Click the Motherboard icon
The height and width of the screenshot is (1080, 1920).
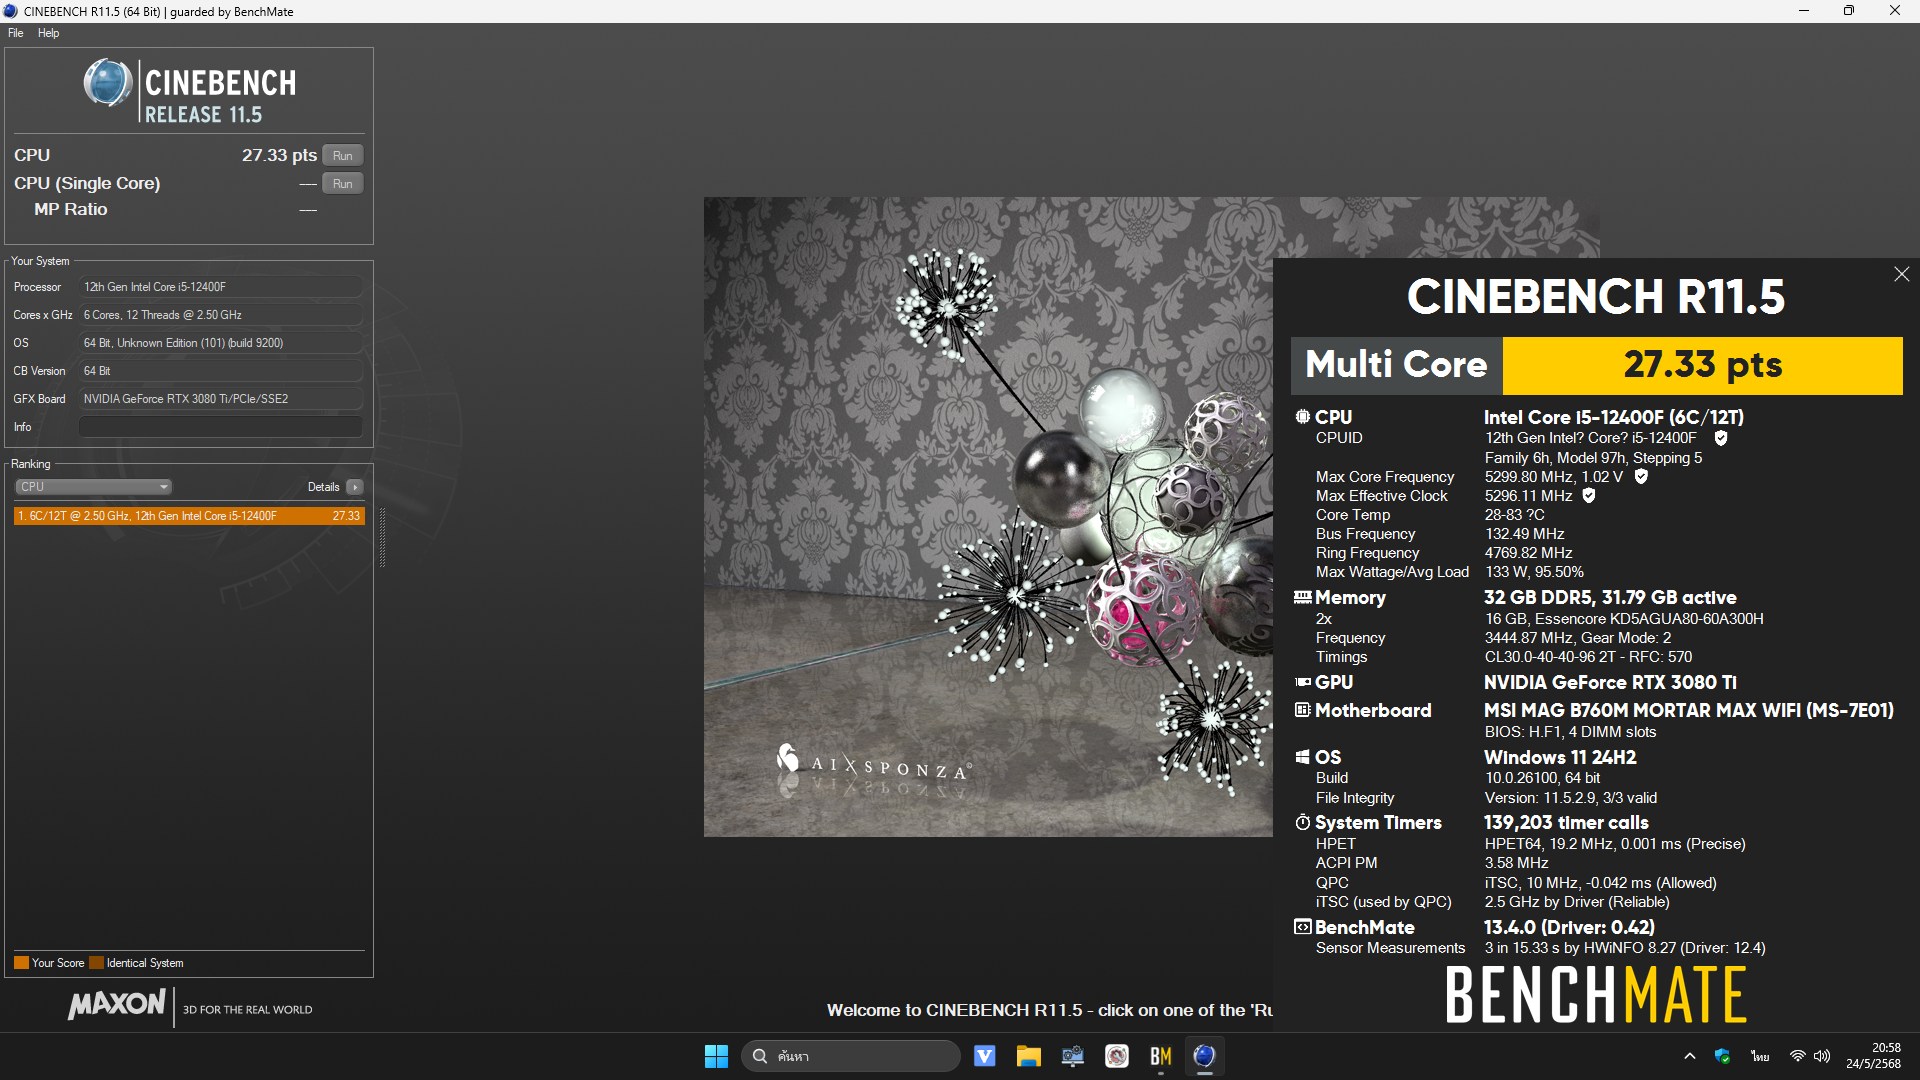[1303, 710]
